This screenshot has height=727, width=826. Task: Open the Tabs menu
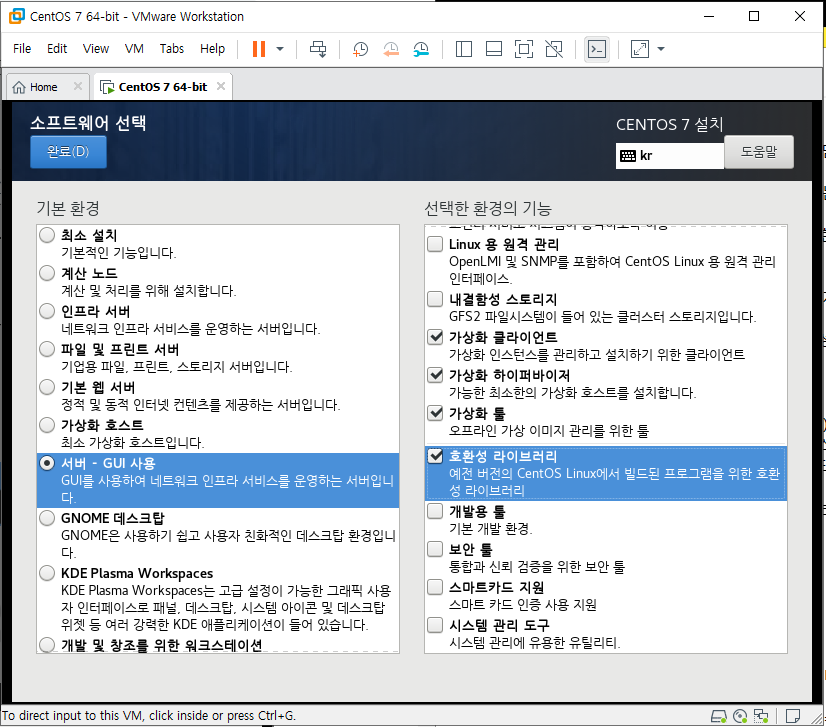pos(172,48)
